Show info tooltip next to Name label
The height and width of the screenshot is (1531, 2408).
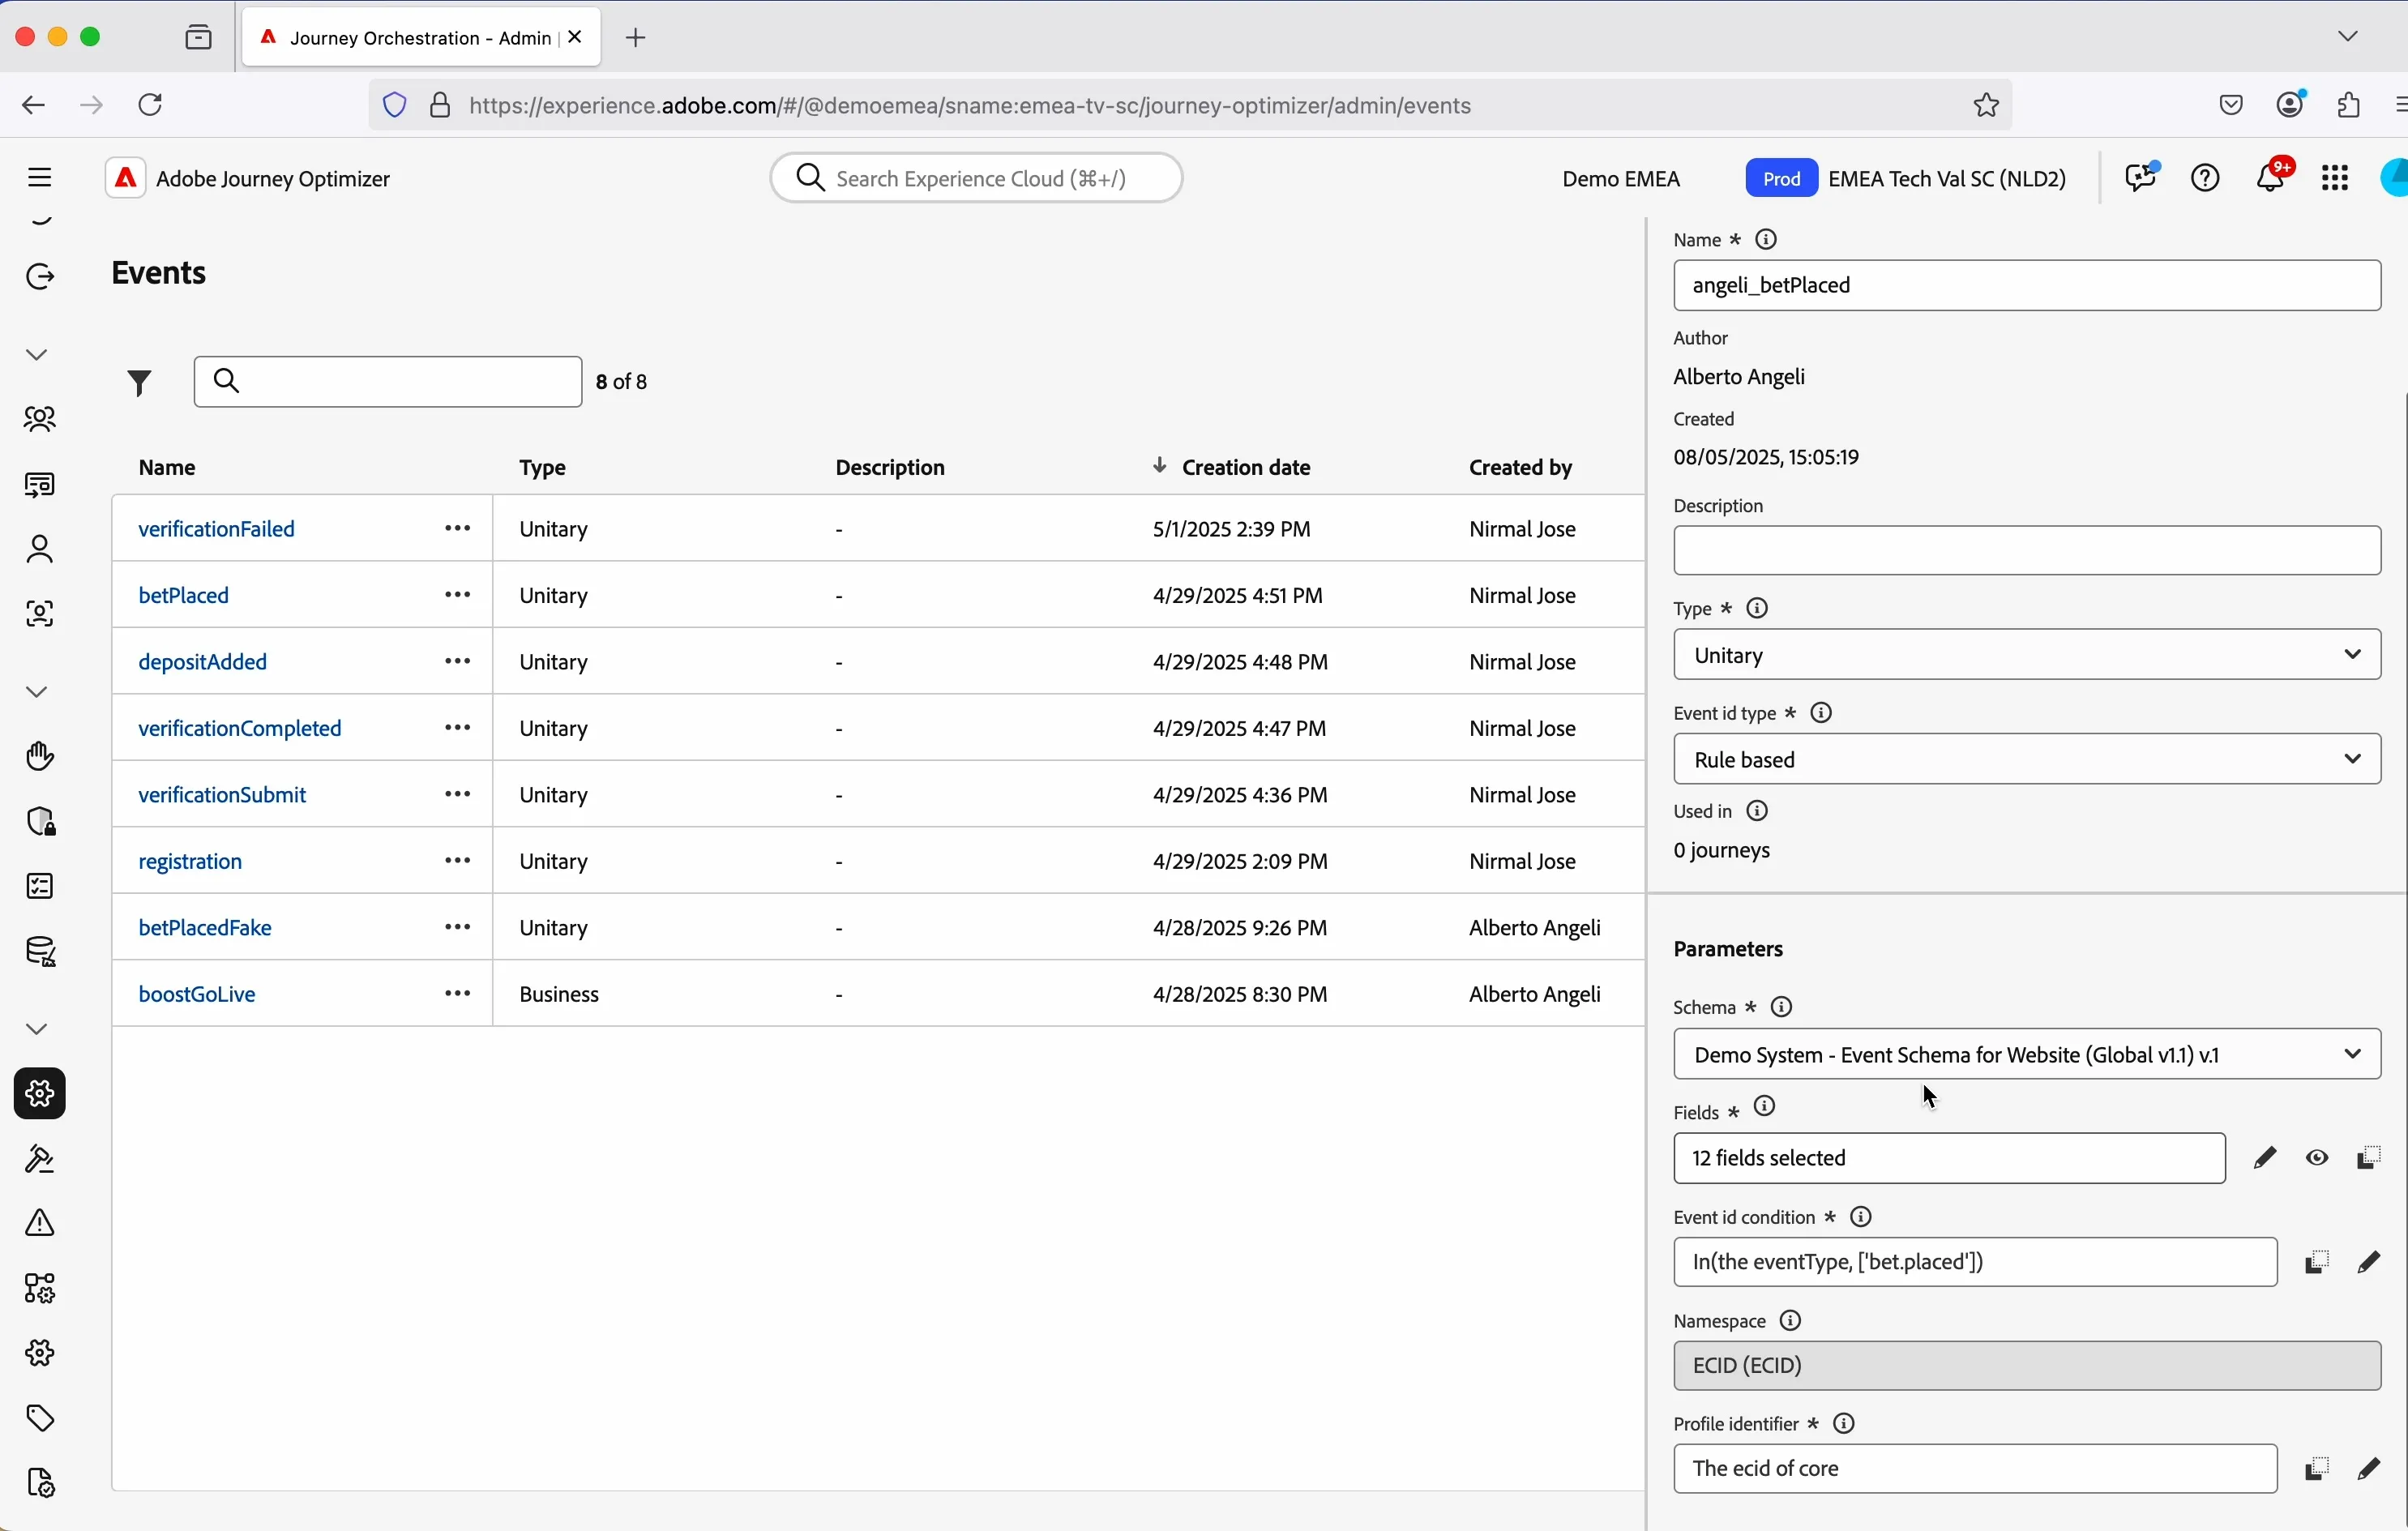[x=1767, y=240]
